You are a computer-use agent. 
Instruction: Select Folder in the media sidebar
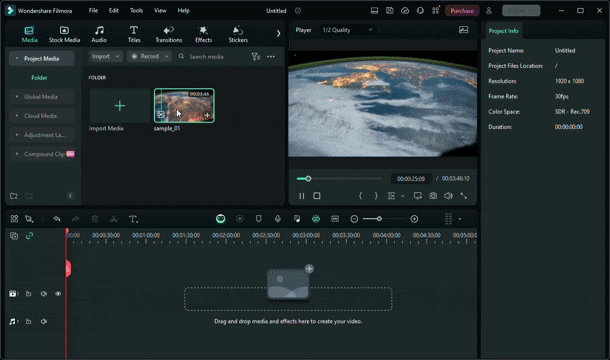[39, 78]
